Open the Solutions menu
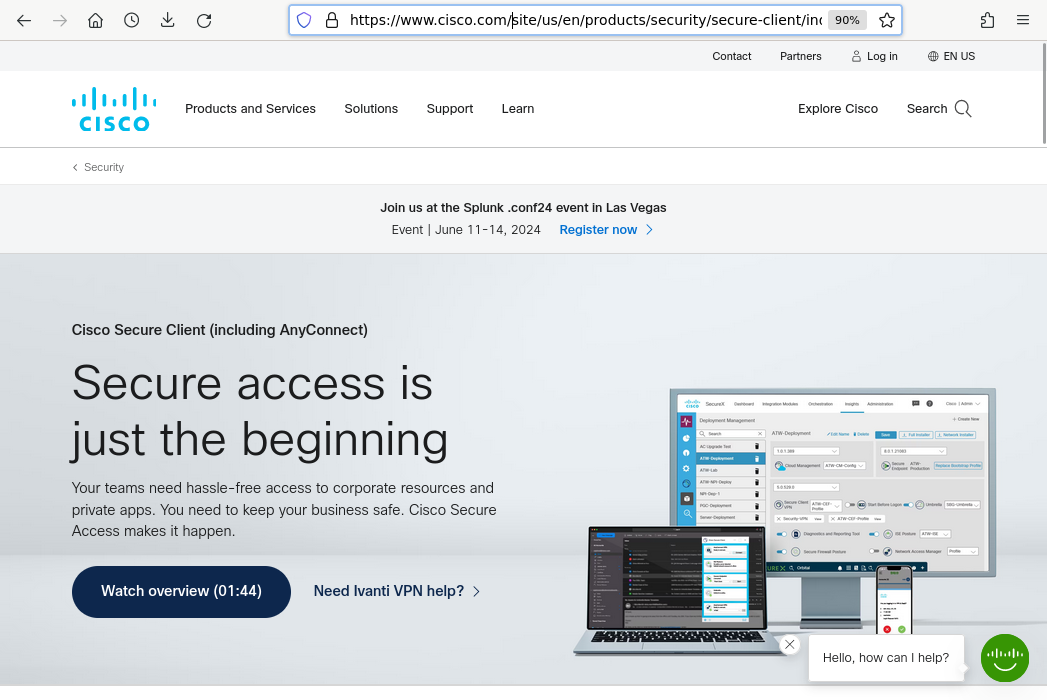Screen dimensions: 1047x700 (x=371, y=109)
